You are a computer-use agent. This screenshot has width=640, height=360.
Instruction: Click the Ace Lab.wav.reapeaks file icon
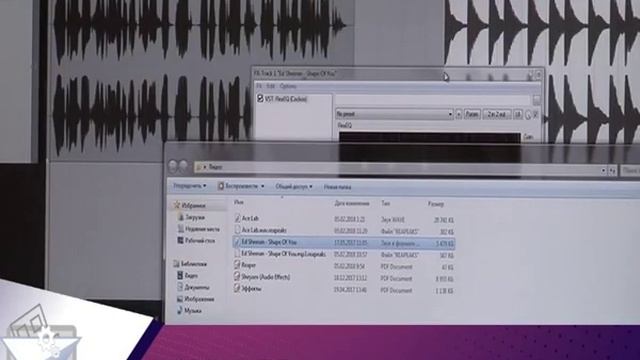tap(238, 230)
